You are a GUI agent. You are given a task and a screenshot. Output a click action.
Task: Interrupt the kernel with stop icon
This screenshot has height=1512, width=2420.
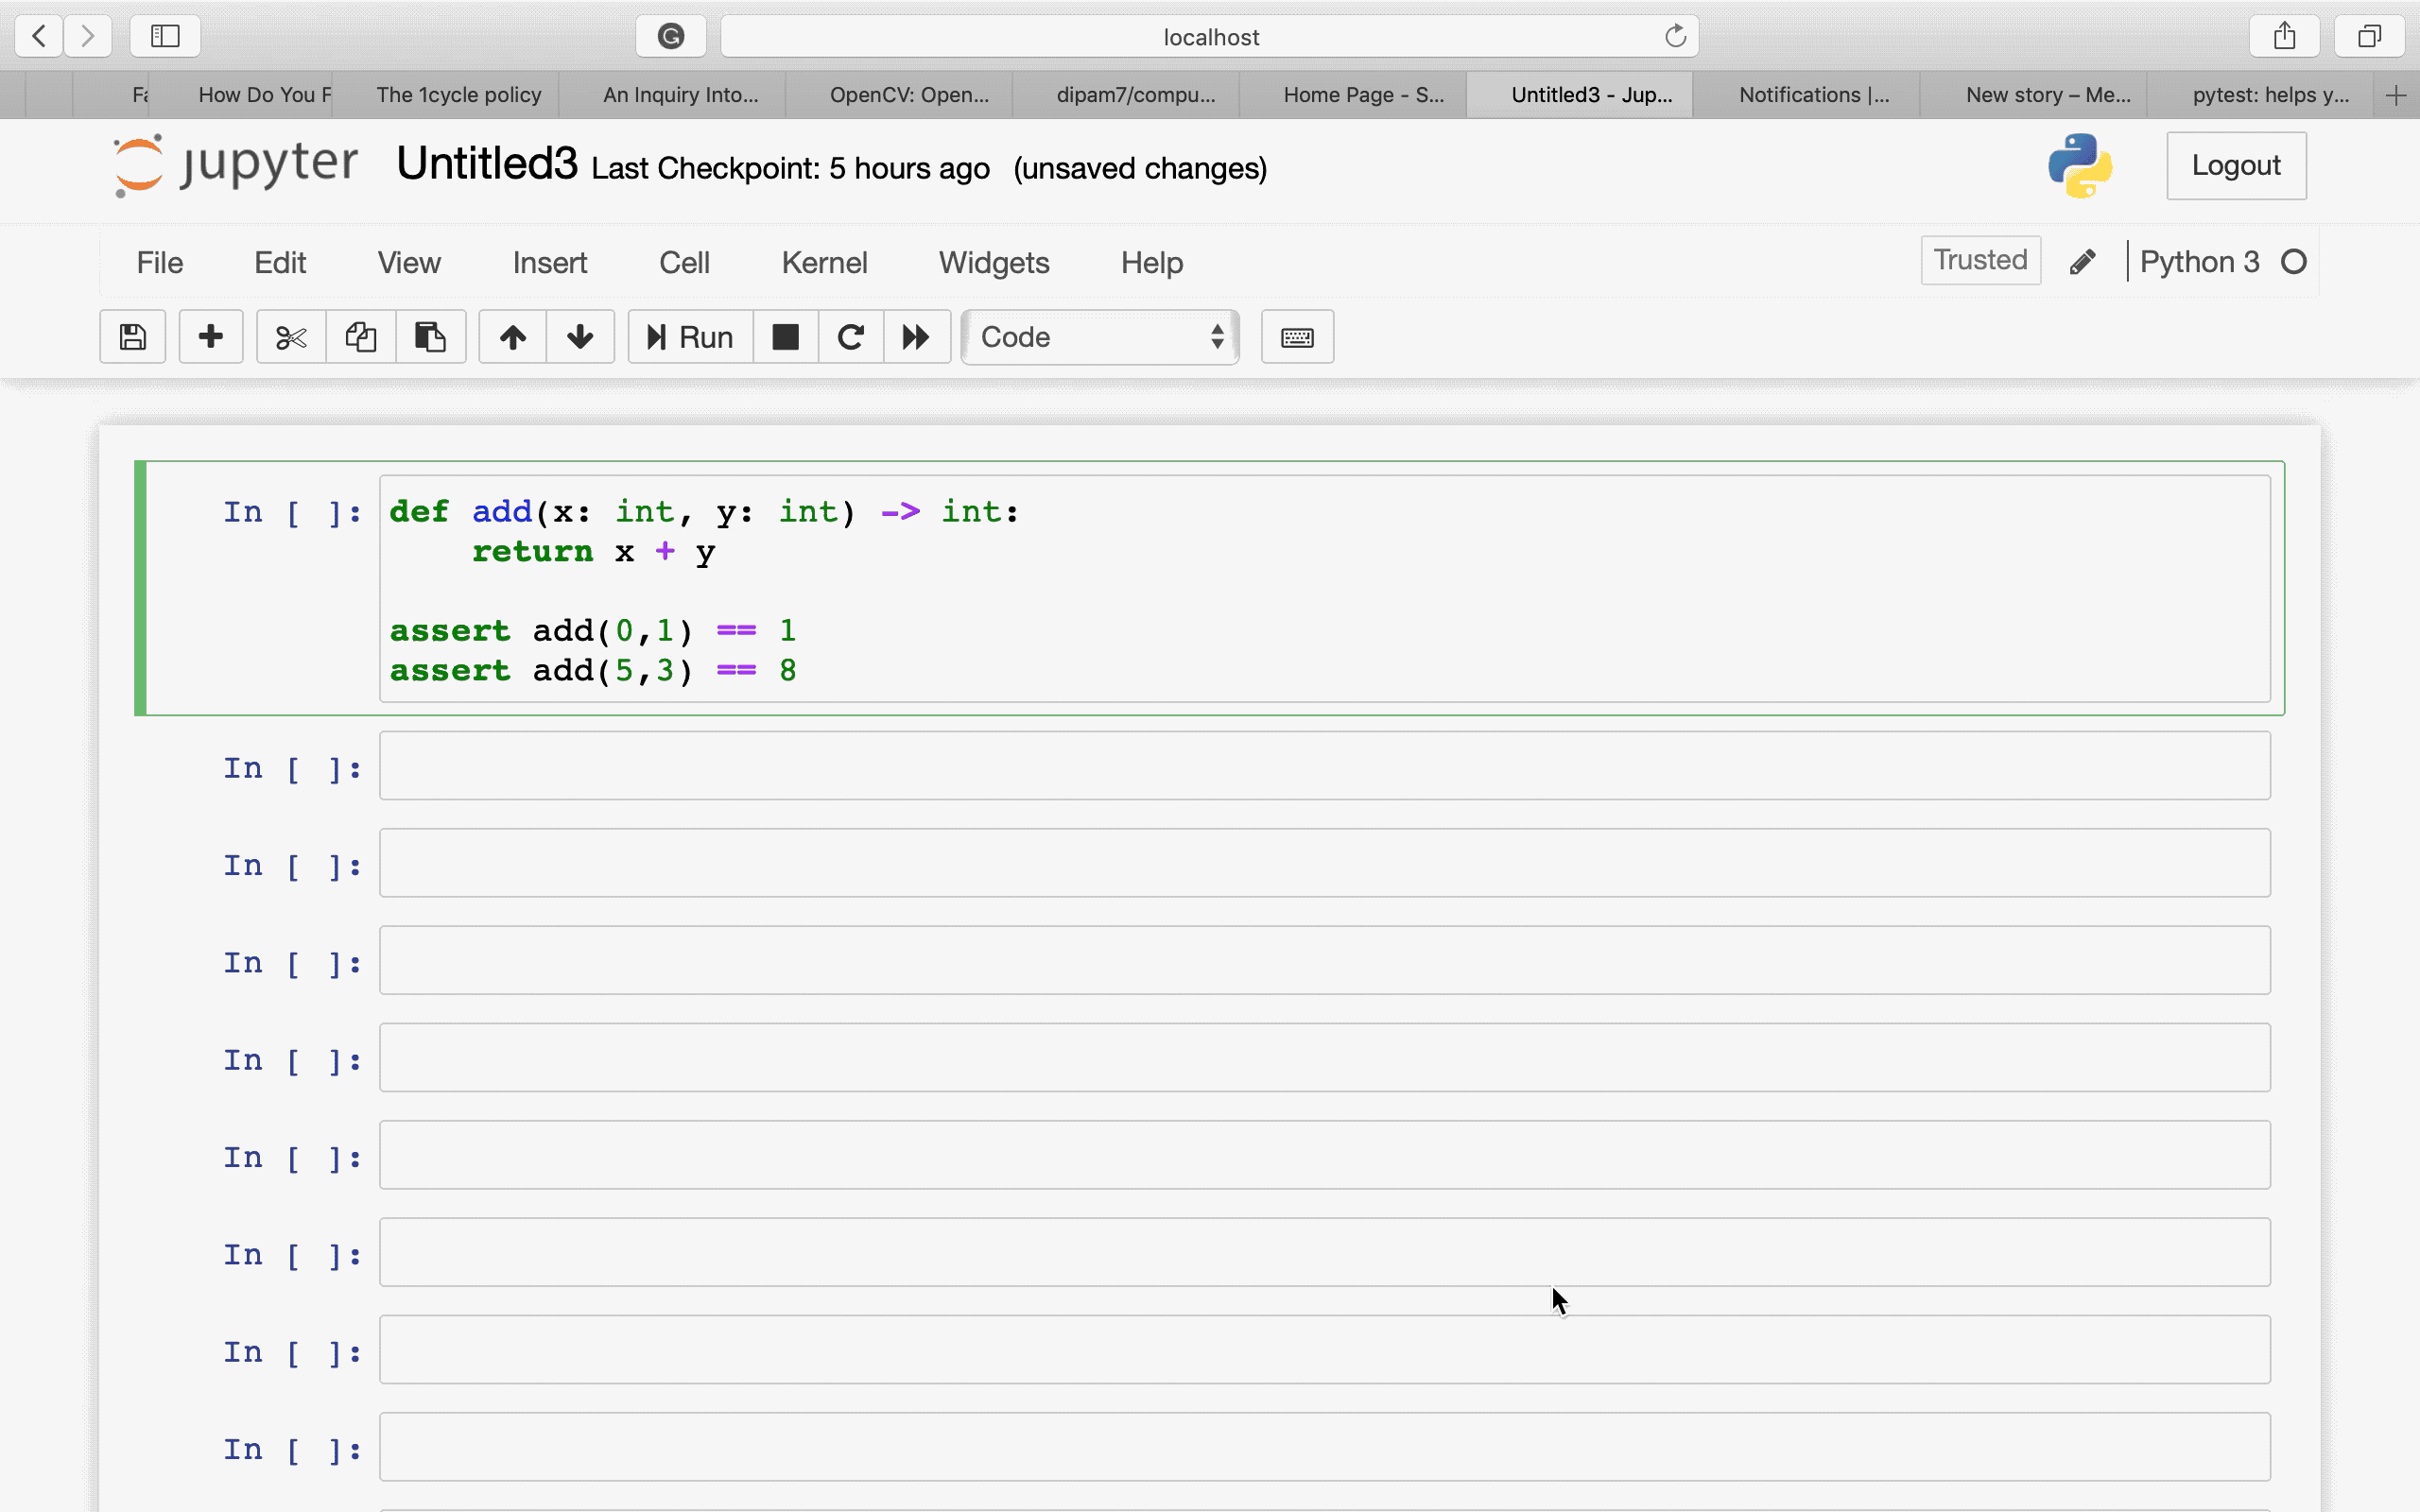click(x=784, y=337)
